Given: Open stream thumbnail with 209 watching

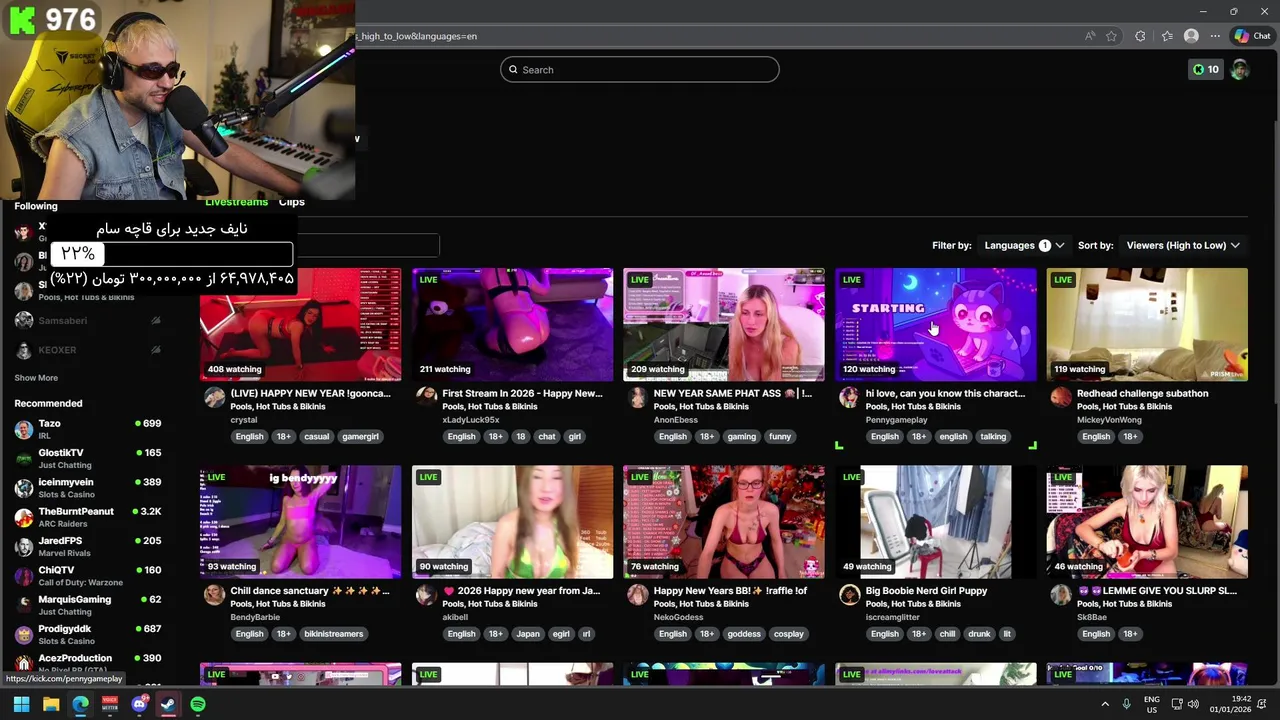Looking at the screenshot, I should pos(724,324).
